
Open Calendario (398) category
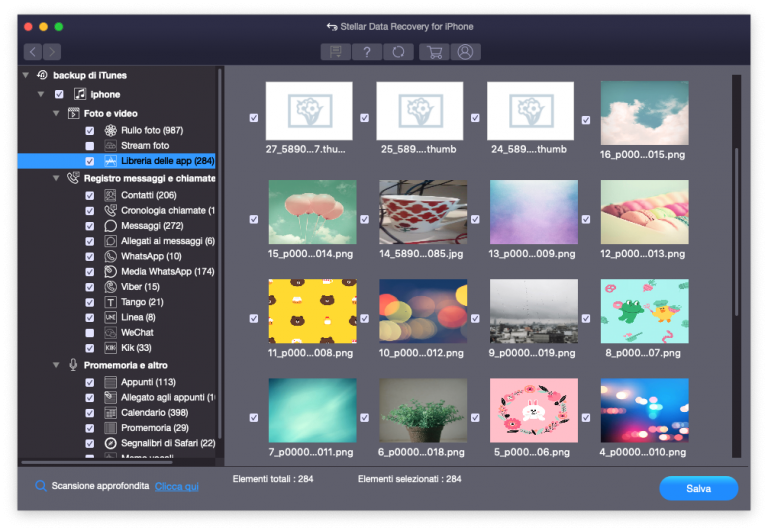tap(157, 413)
